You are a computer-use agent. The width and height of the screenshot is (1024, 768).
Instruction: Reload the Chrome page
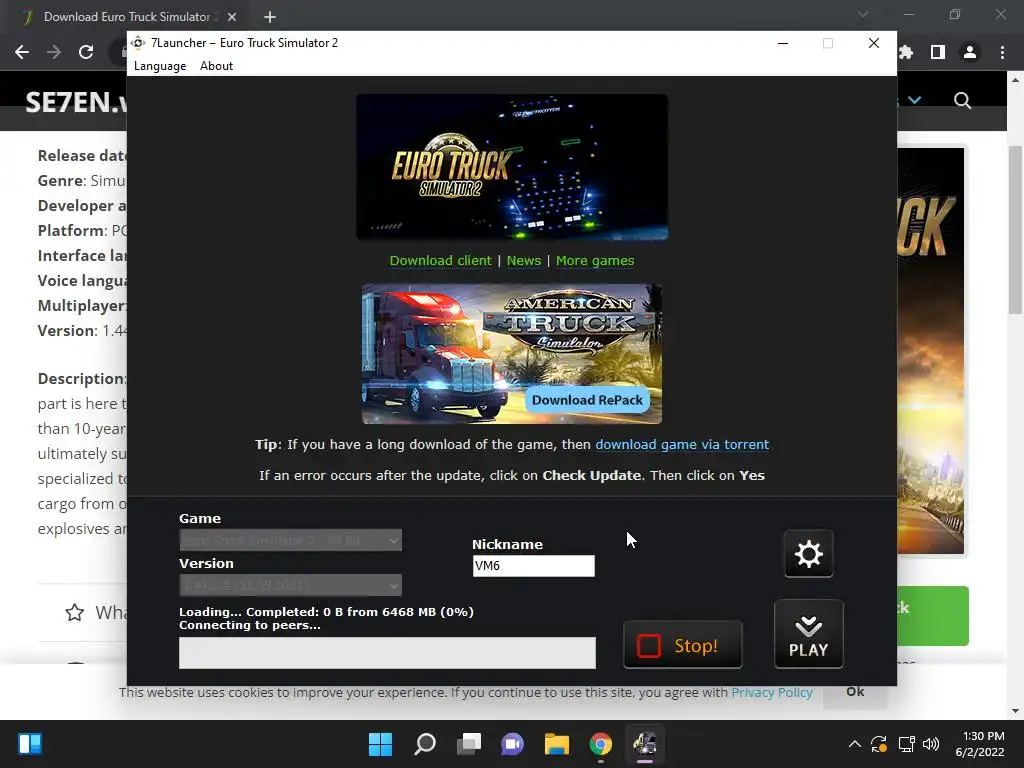tap(86, 52)
